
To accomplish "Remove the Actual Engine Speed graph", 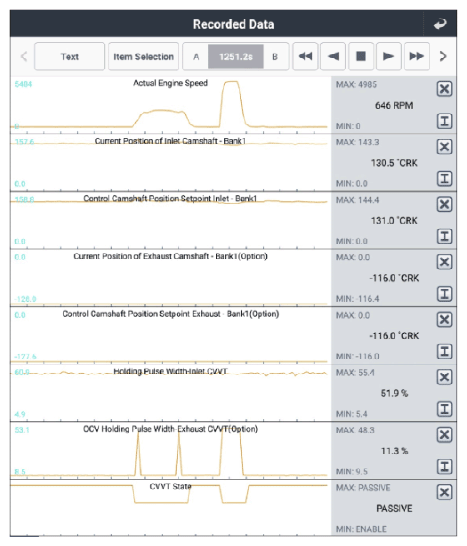I will click(444, 89).
